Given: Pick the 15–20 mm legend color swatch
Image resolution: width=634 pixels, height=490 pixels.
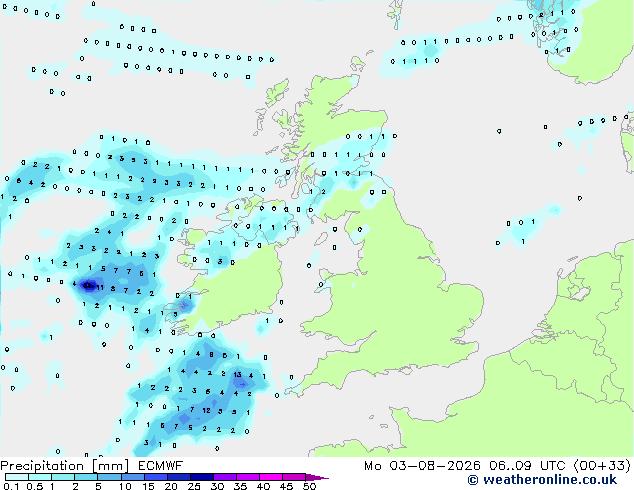Looking at the screenshot, I should 155,477.
